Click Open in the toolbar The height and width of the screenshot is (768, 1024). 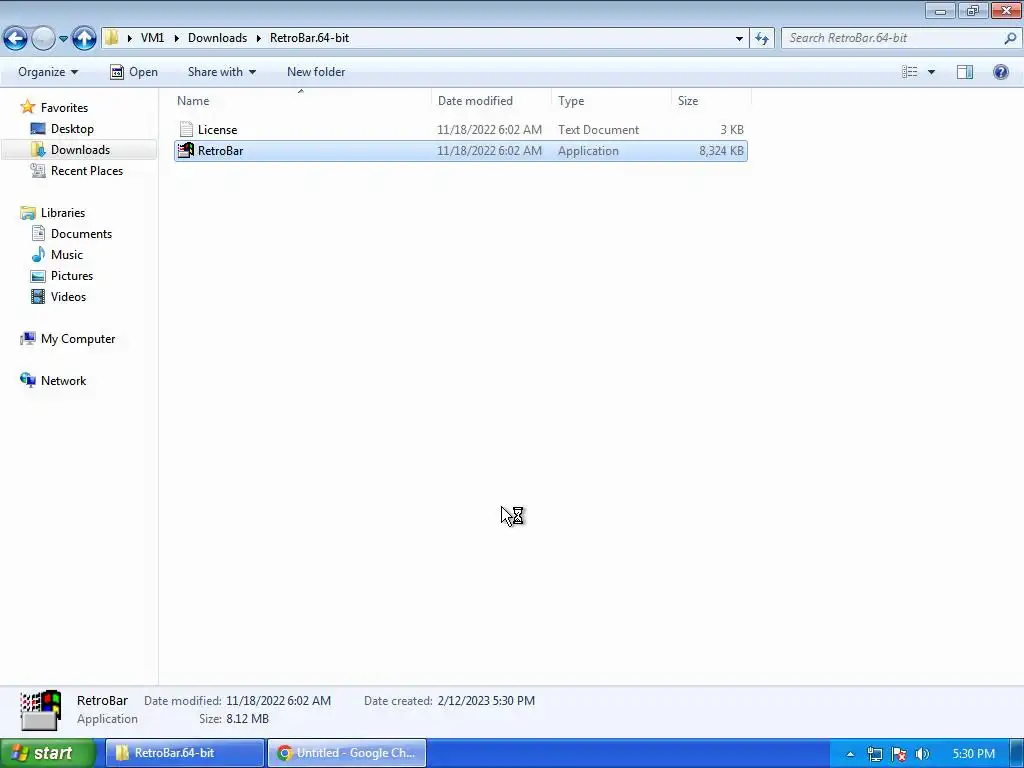coord(134,72)
